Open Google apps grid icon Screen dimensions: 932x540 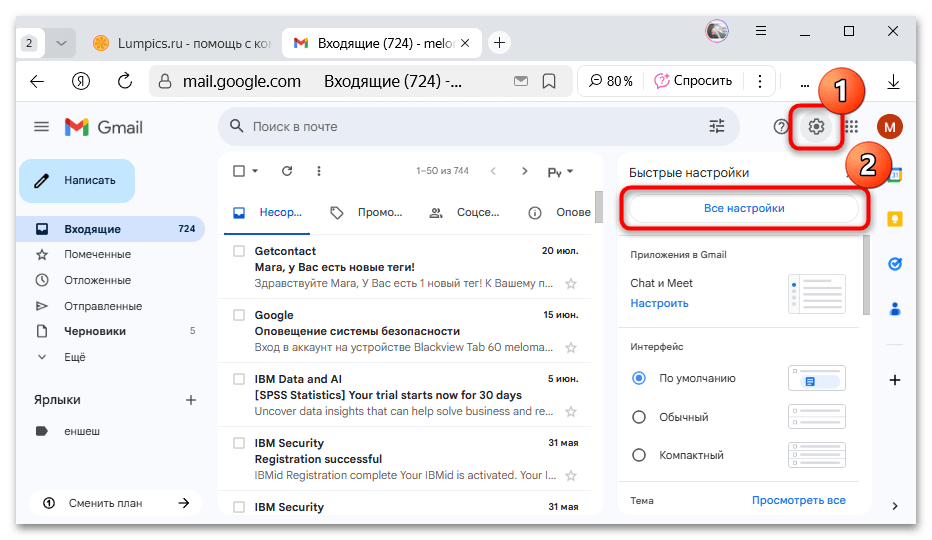pyautogui.click(x=852, y=127)
